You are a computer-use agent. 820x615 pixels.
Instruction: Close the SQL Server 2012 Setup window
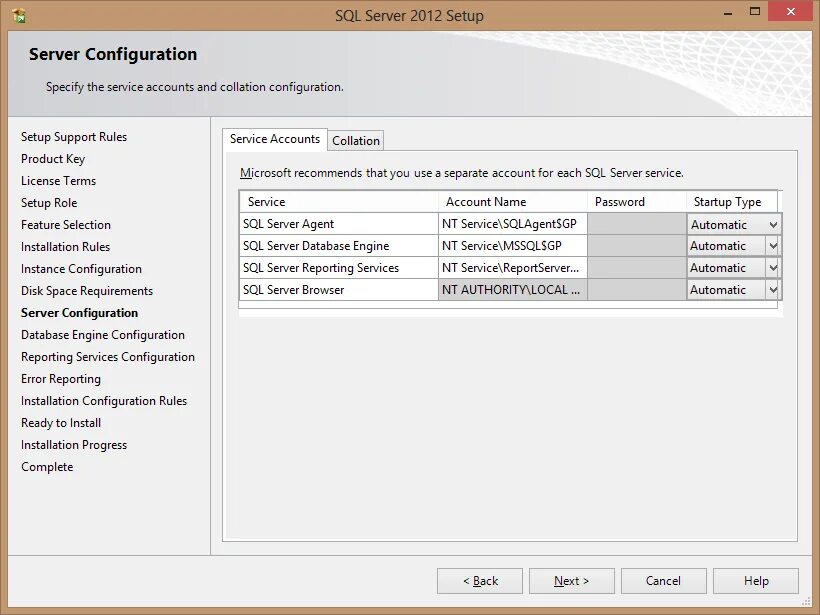click(x=790, y=12)
